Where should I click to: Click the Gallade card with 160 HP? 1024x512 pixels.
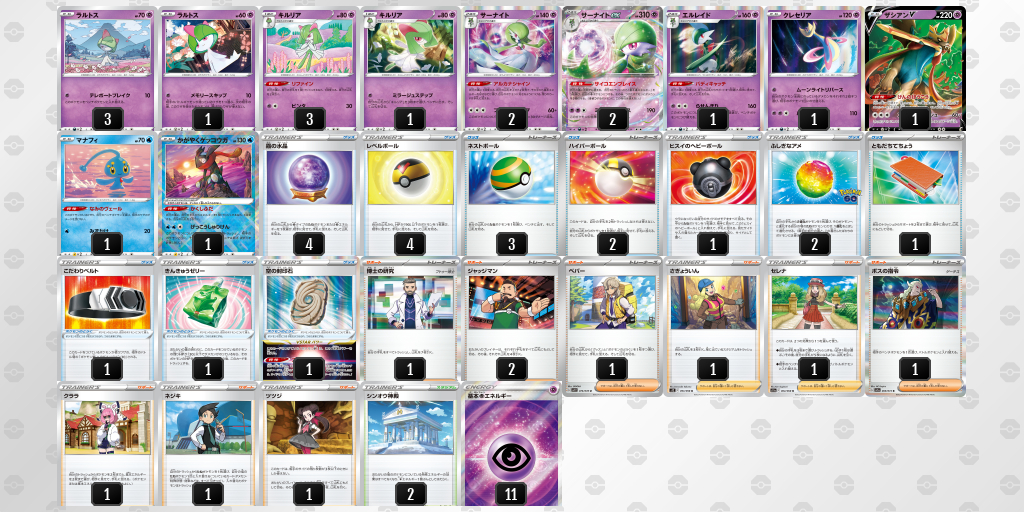pyautogui.click(x=713, y=69)
